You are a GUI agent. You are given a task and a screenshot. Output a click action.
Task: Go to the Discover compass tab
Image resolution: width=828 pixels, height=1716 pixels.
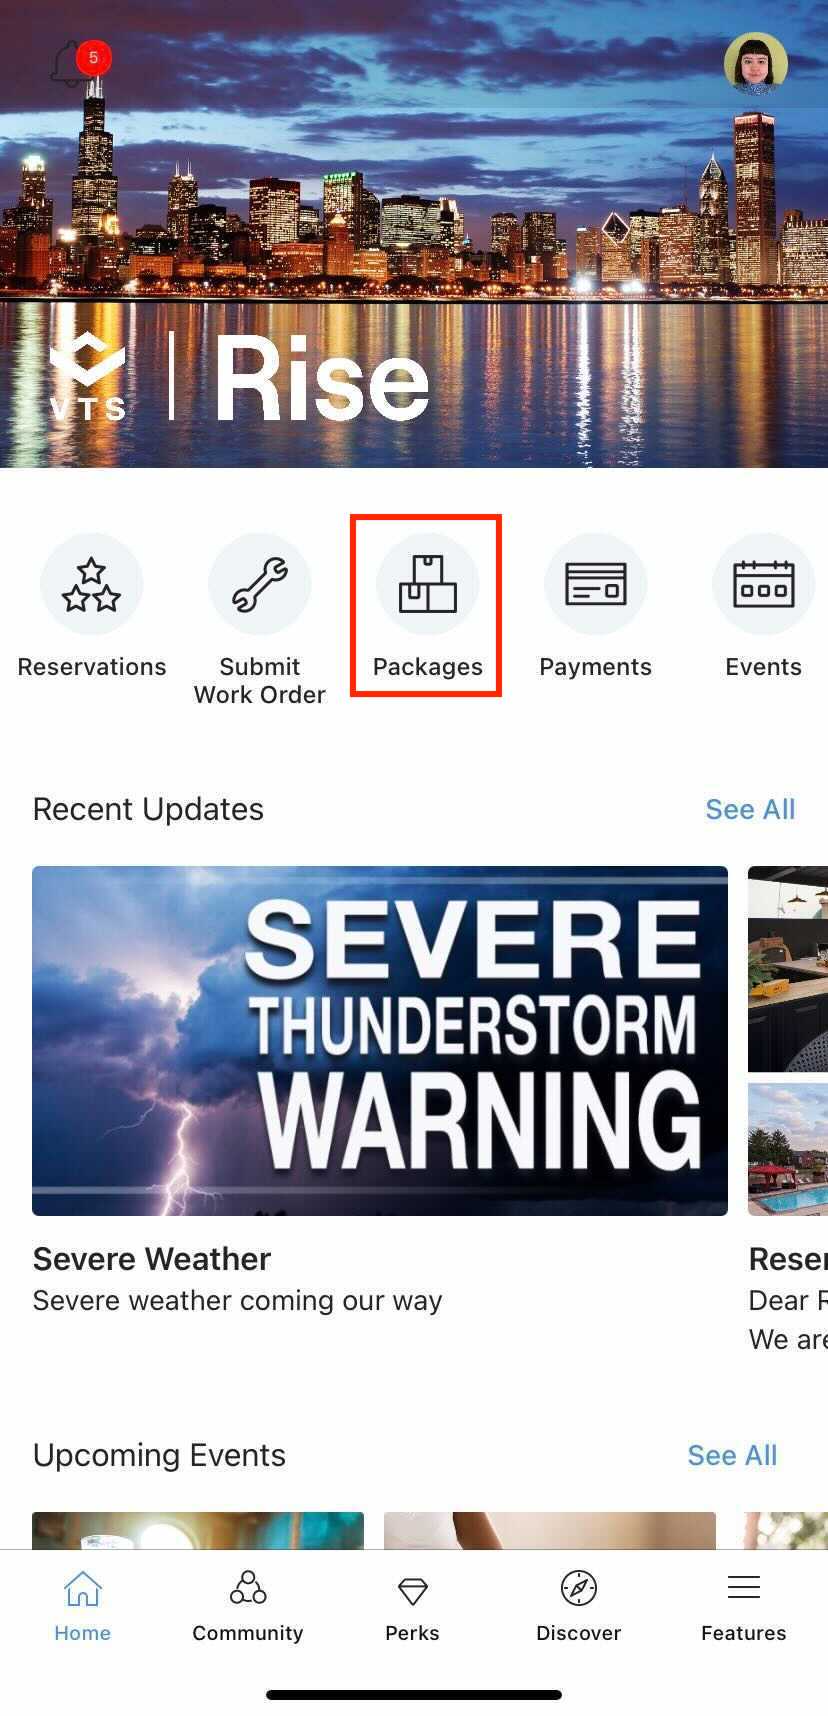pyautogui.click(x=578, y=1607)
